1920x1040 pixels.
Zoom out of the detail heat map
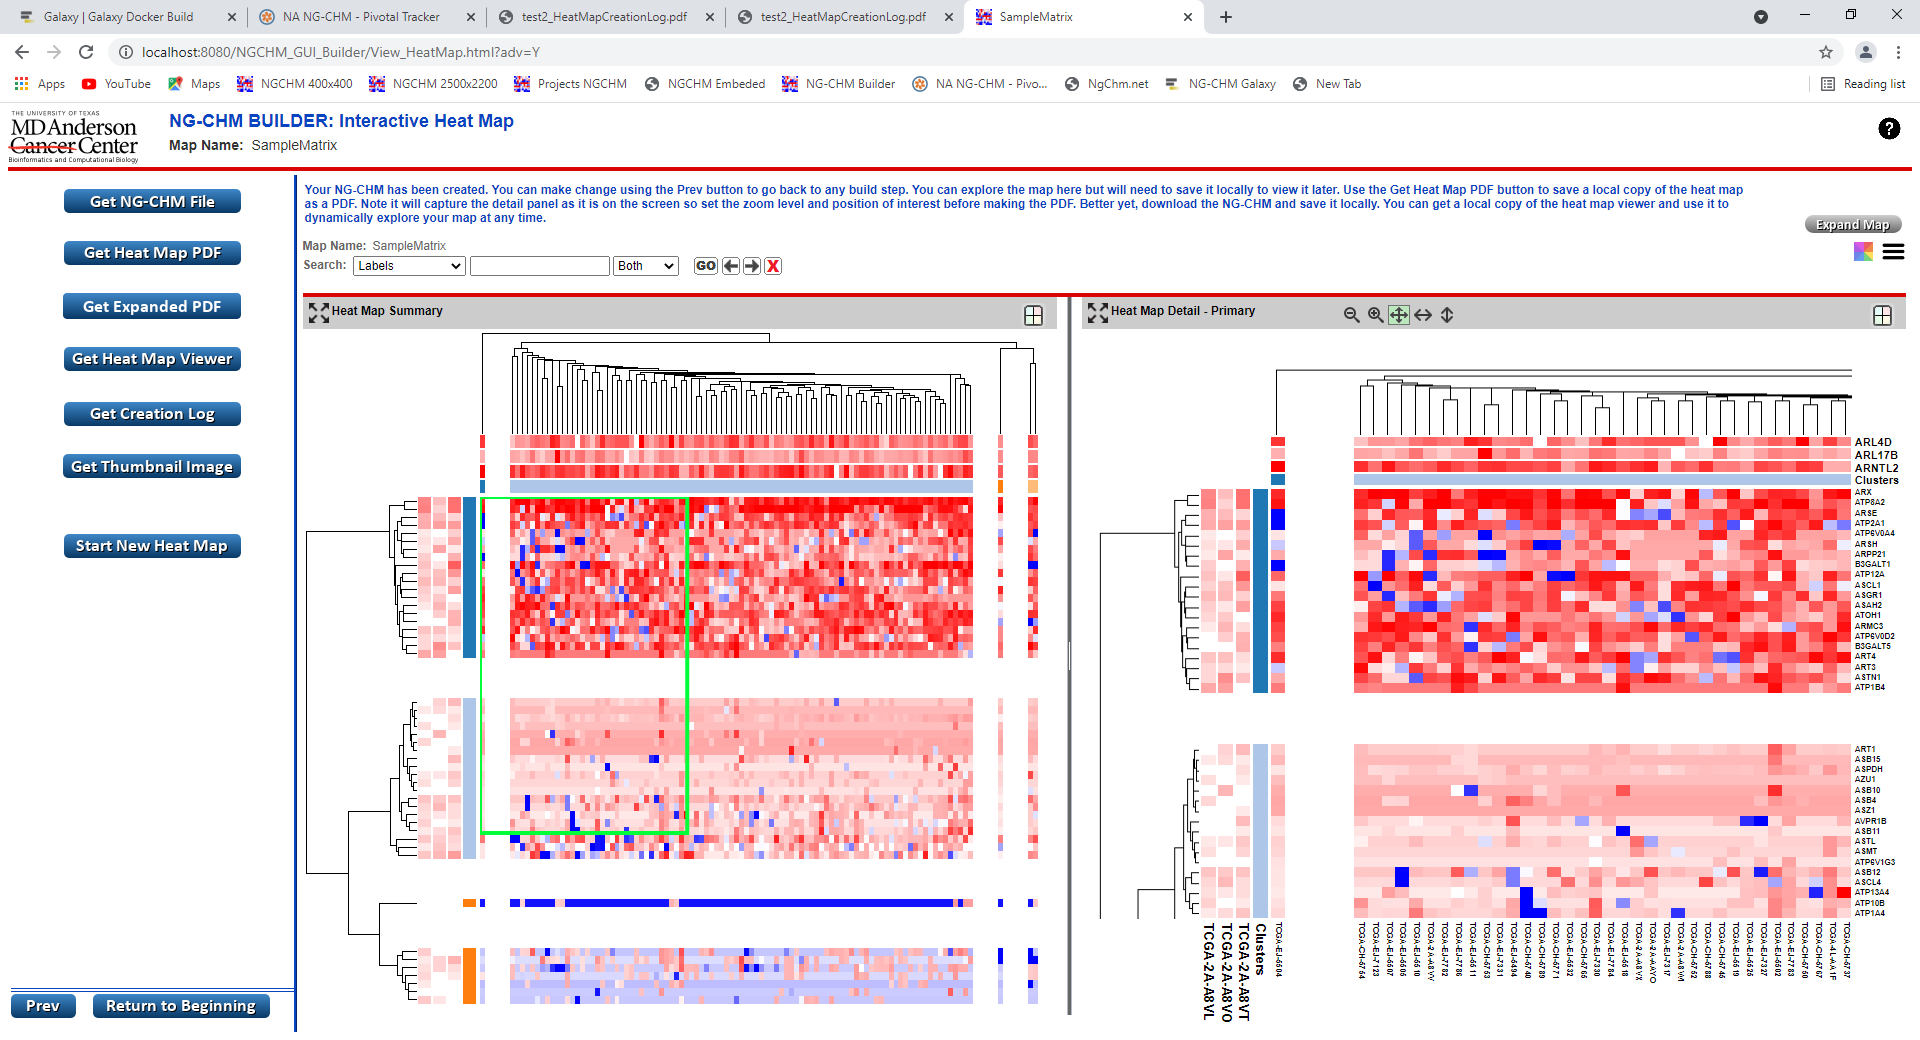pos(1351,315)
